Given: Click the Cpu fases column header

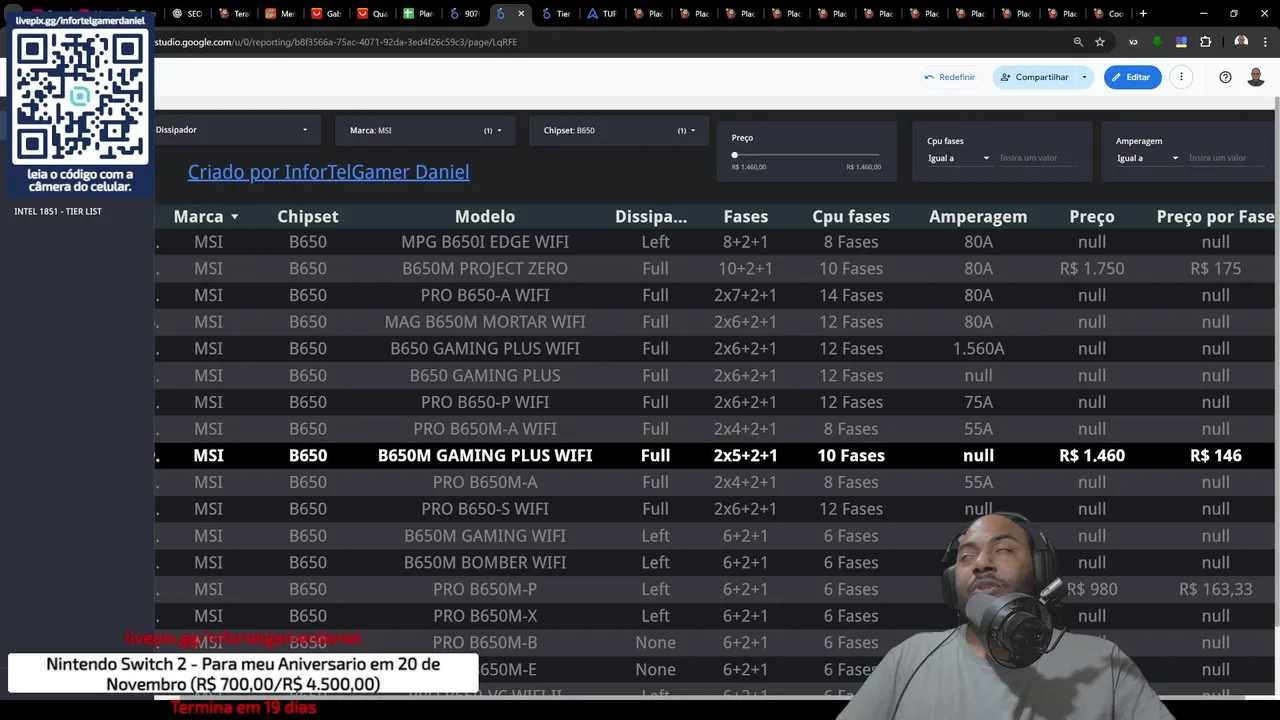Looking at the screenshot, I should pyautogui.click(x=851, y=216).
